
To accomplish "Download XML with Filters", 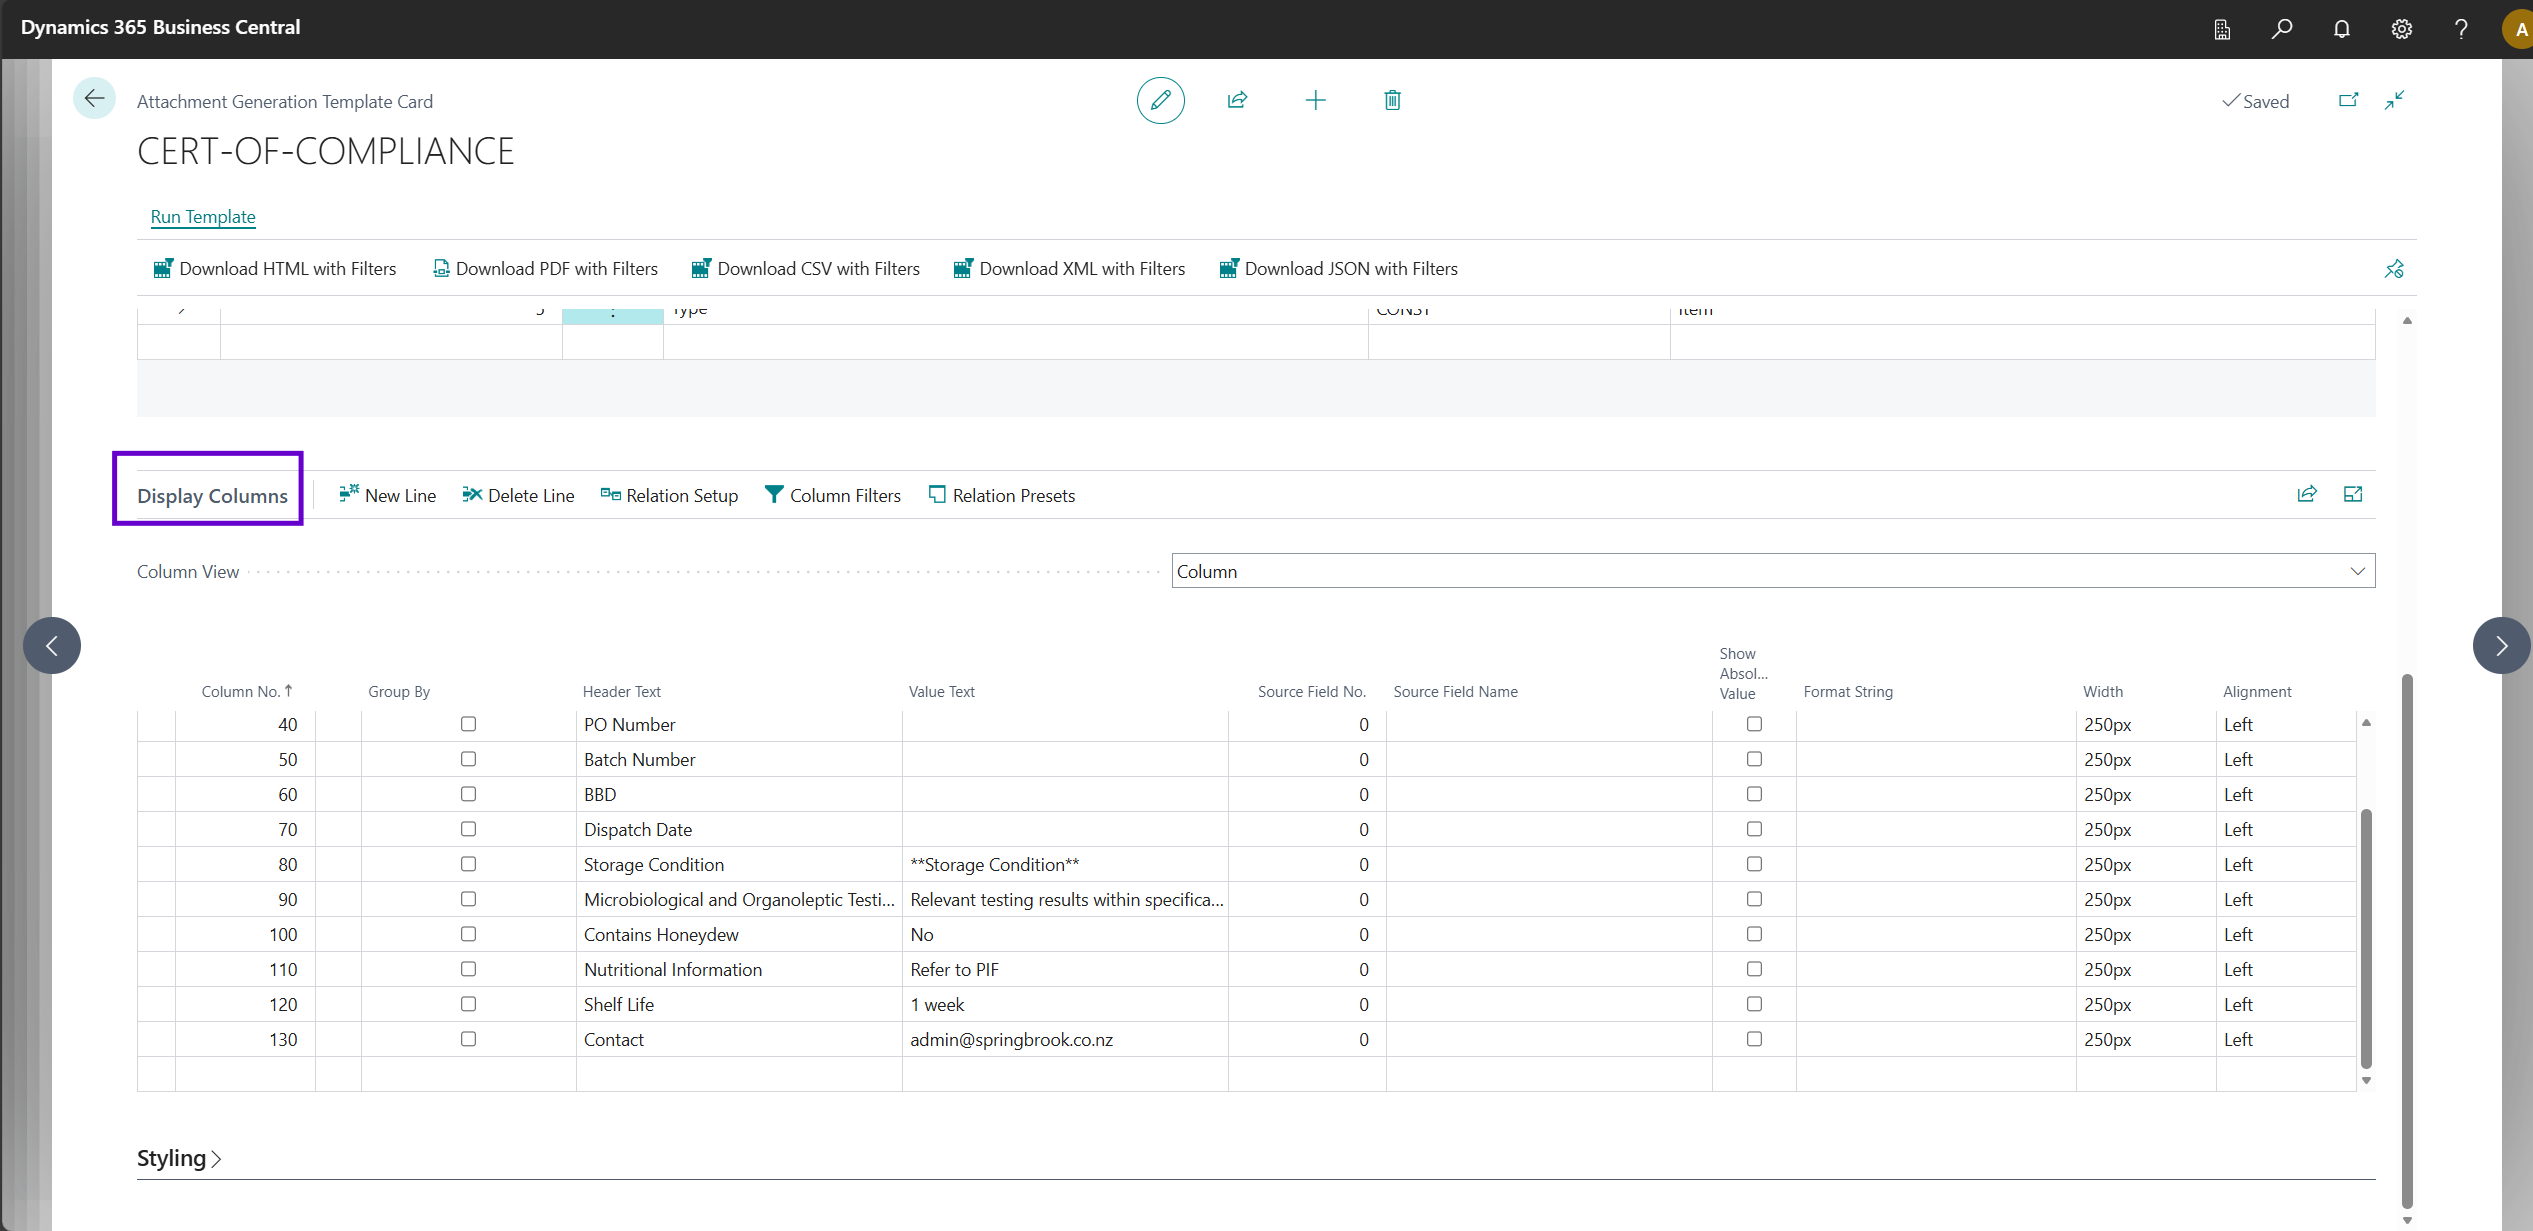I will pyautogui.click(x=1069, y=268).
